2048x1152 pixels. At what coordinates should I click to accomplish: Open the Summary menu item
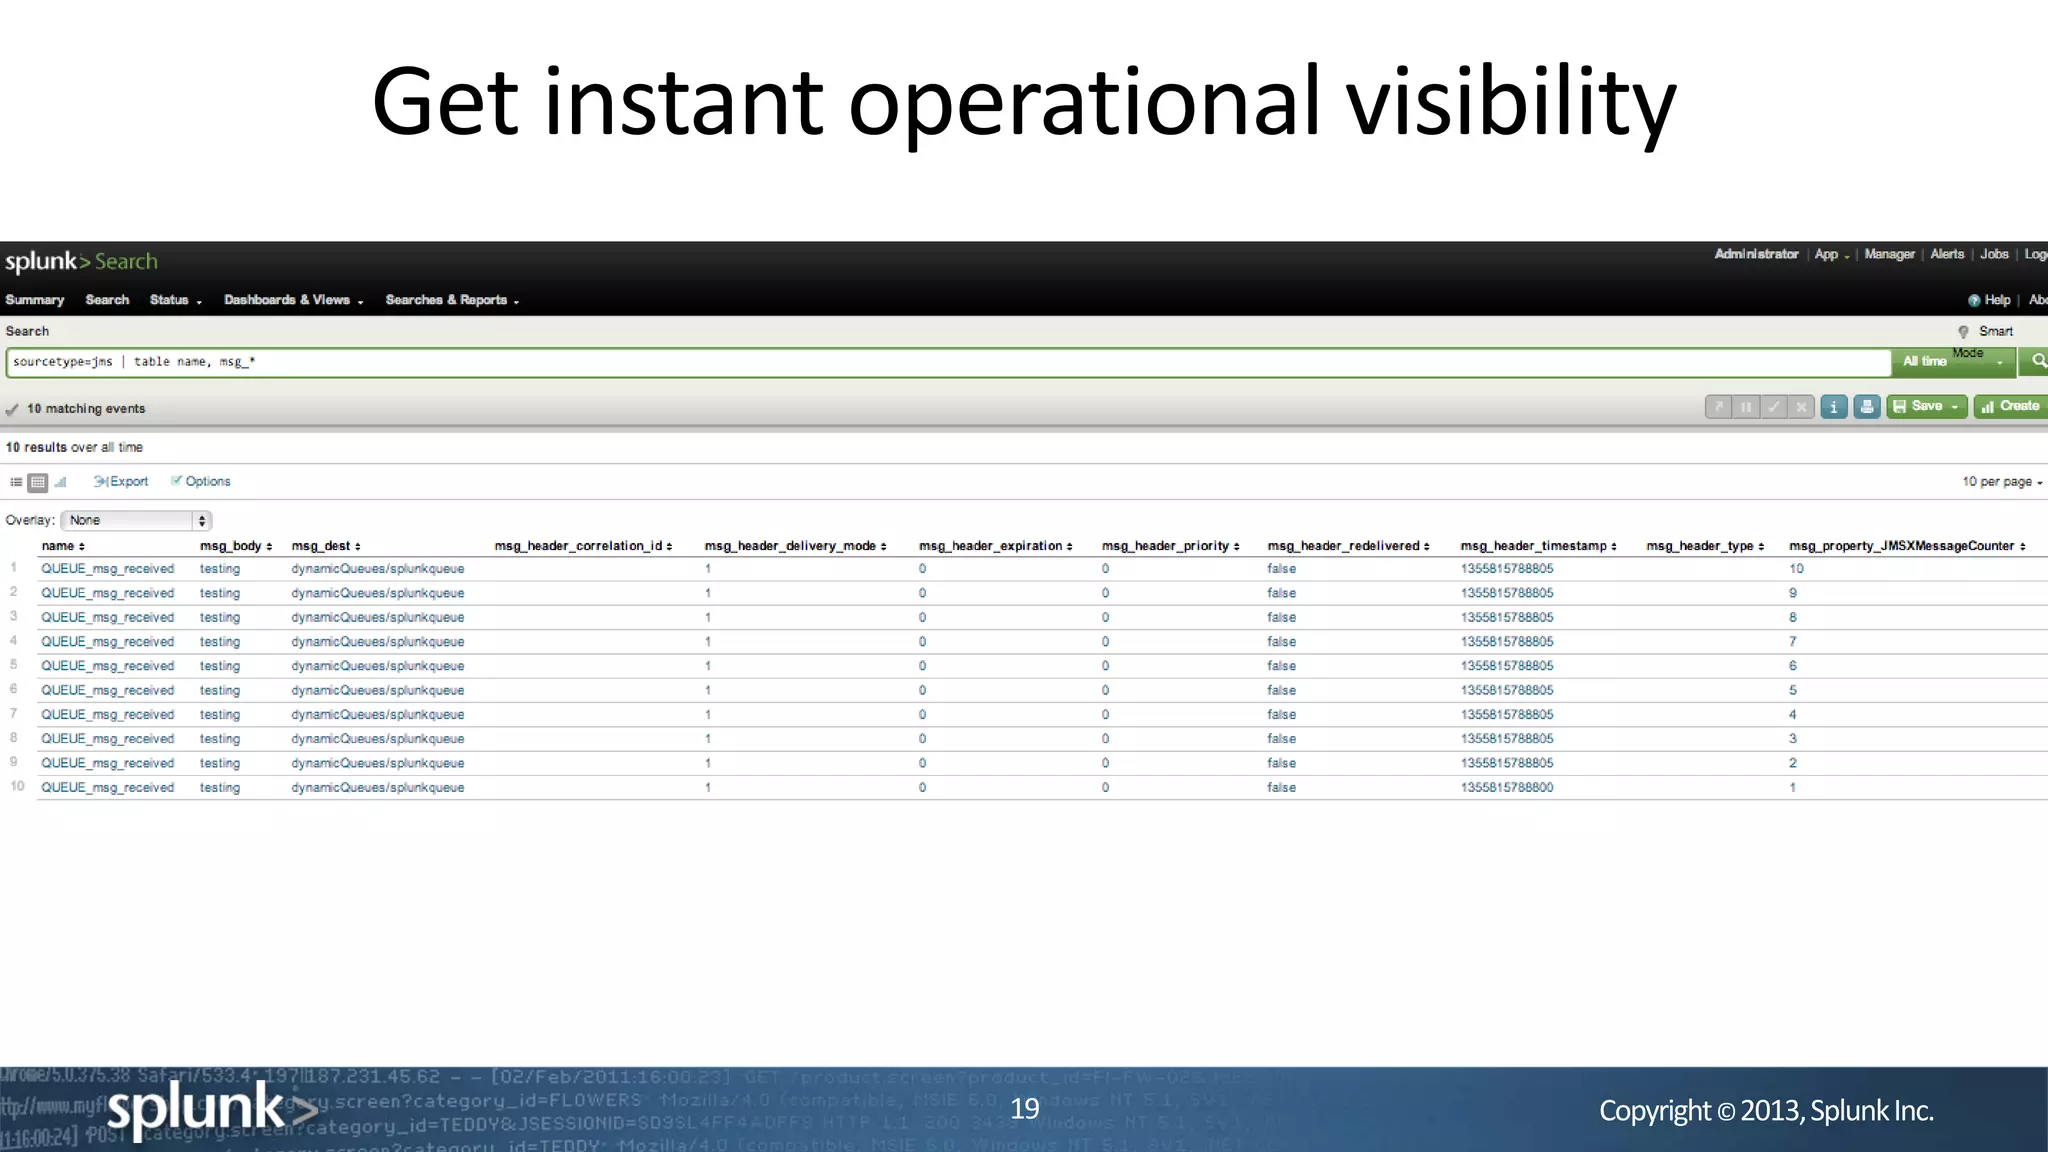(x=35, y=300)
